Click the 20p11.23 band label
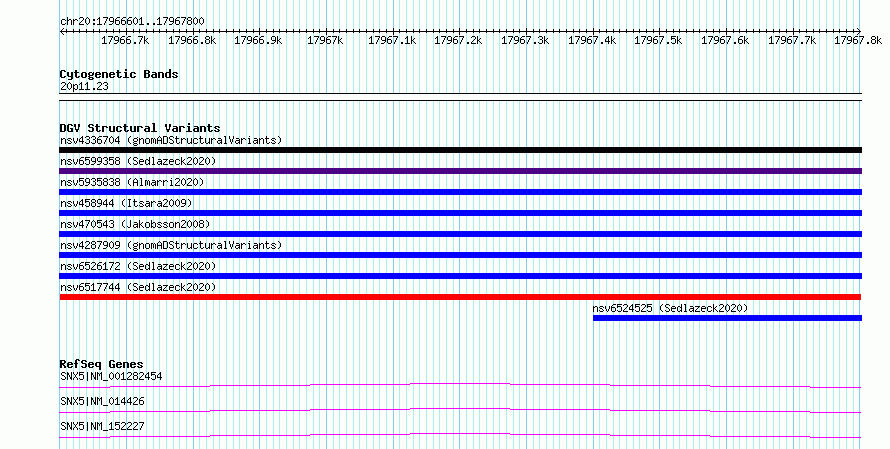890x449 pixels. (x=84, y=87)
